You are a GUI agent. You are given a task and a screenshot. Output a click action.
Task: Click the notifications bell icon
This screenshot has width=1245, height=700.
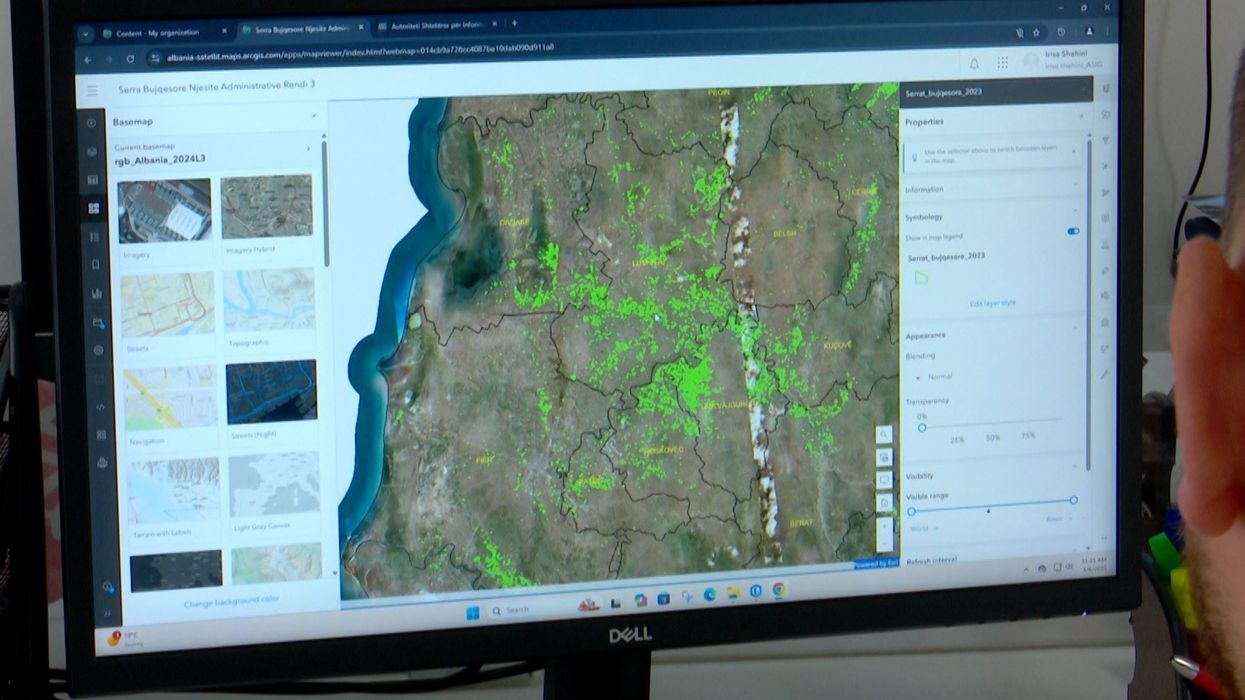click(974, 63)
